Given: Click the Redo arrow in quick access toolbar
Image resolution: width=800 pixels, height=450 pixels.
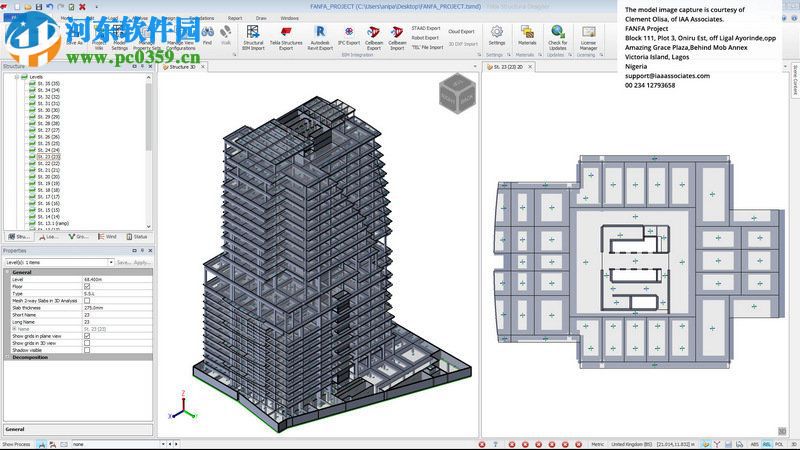Looking at the screenshot, I should point(61,7).
